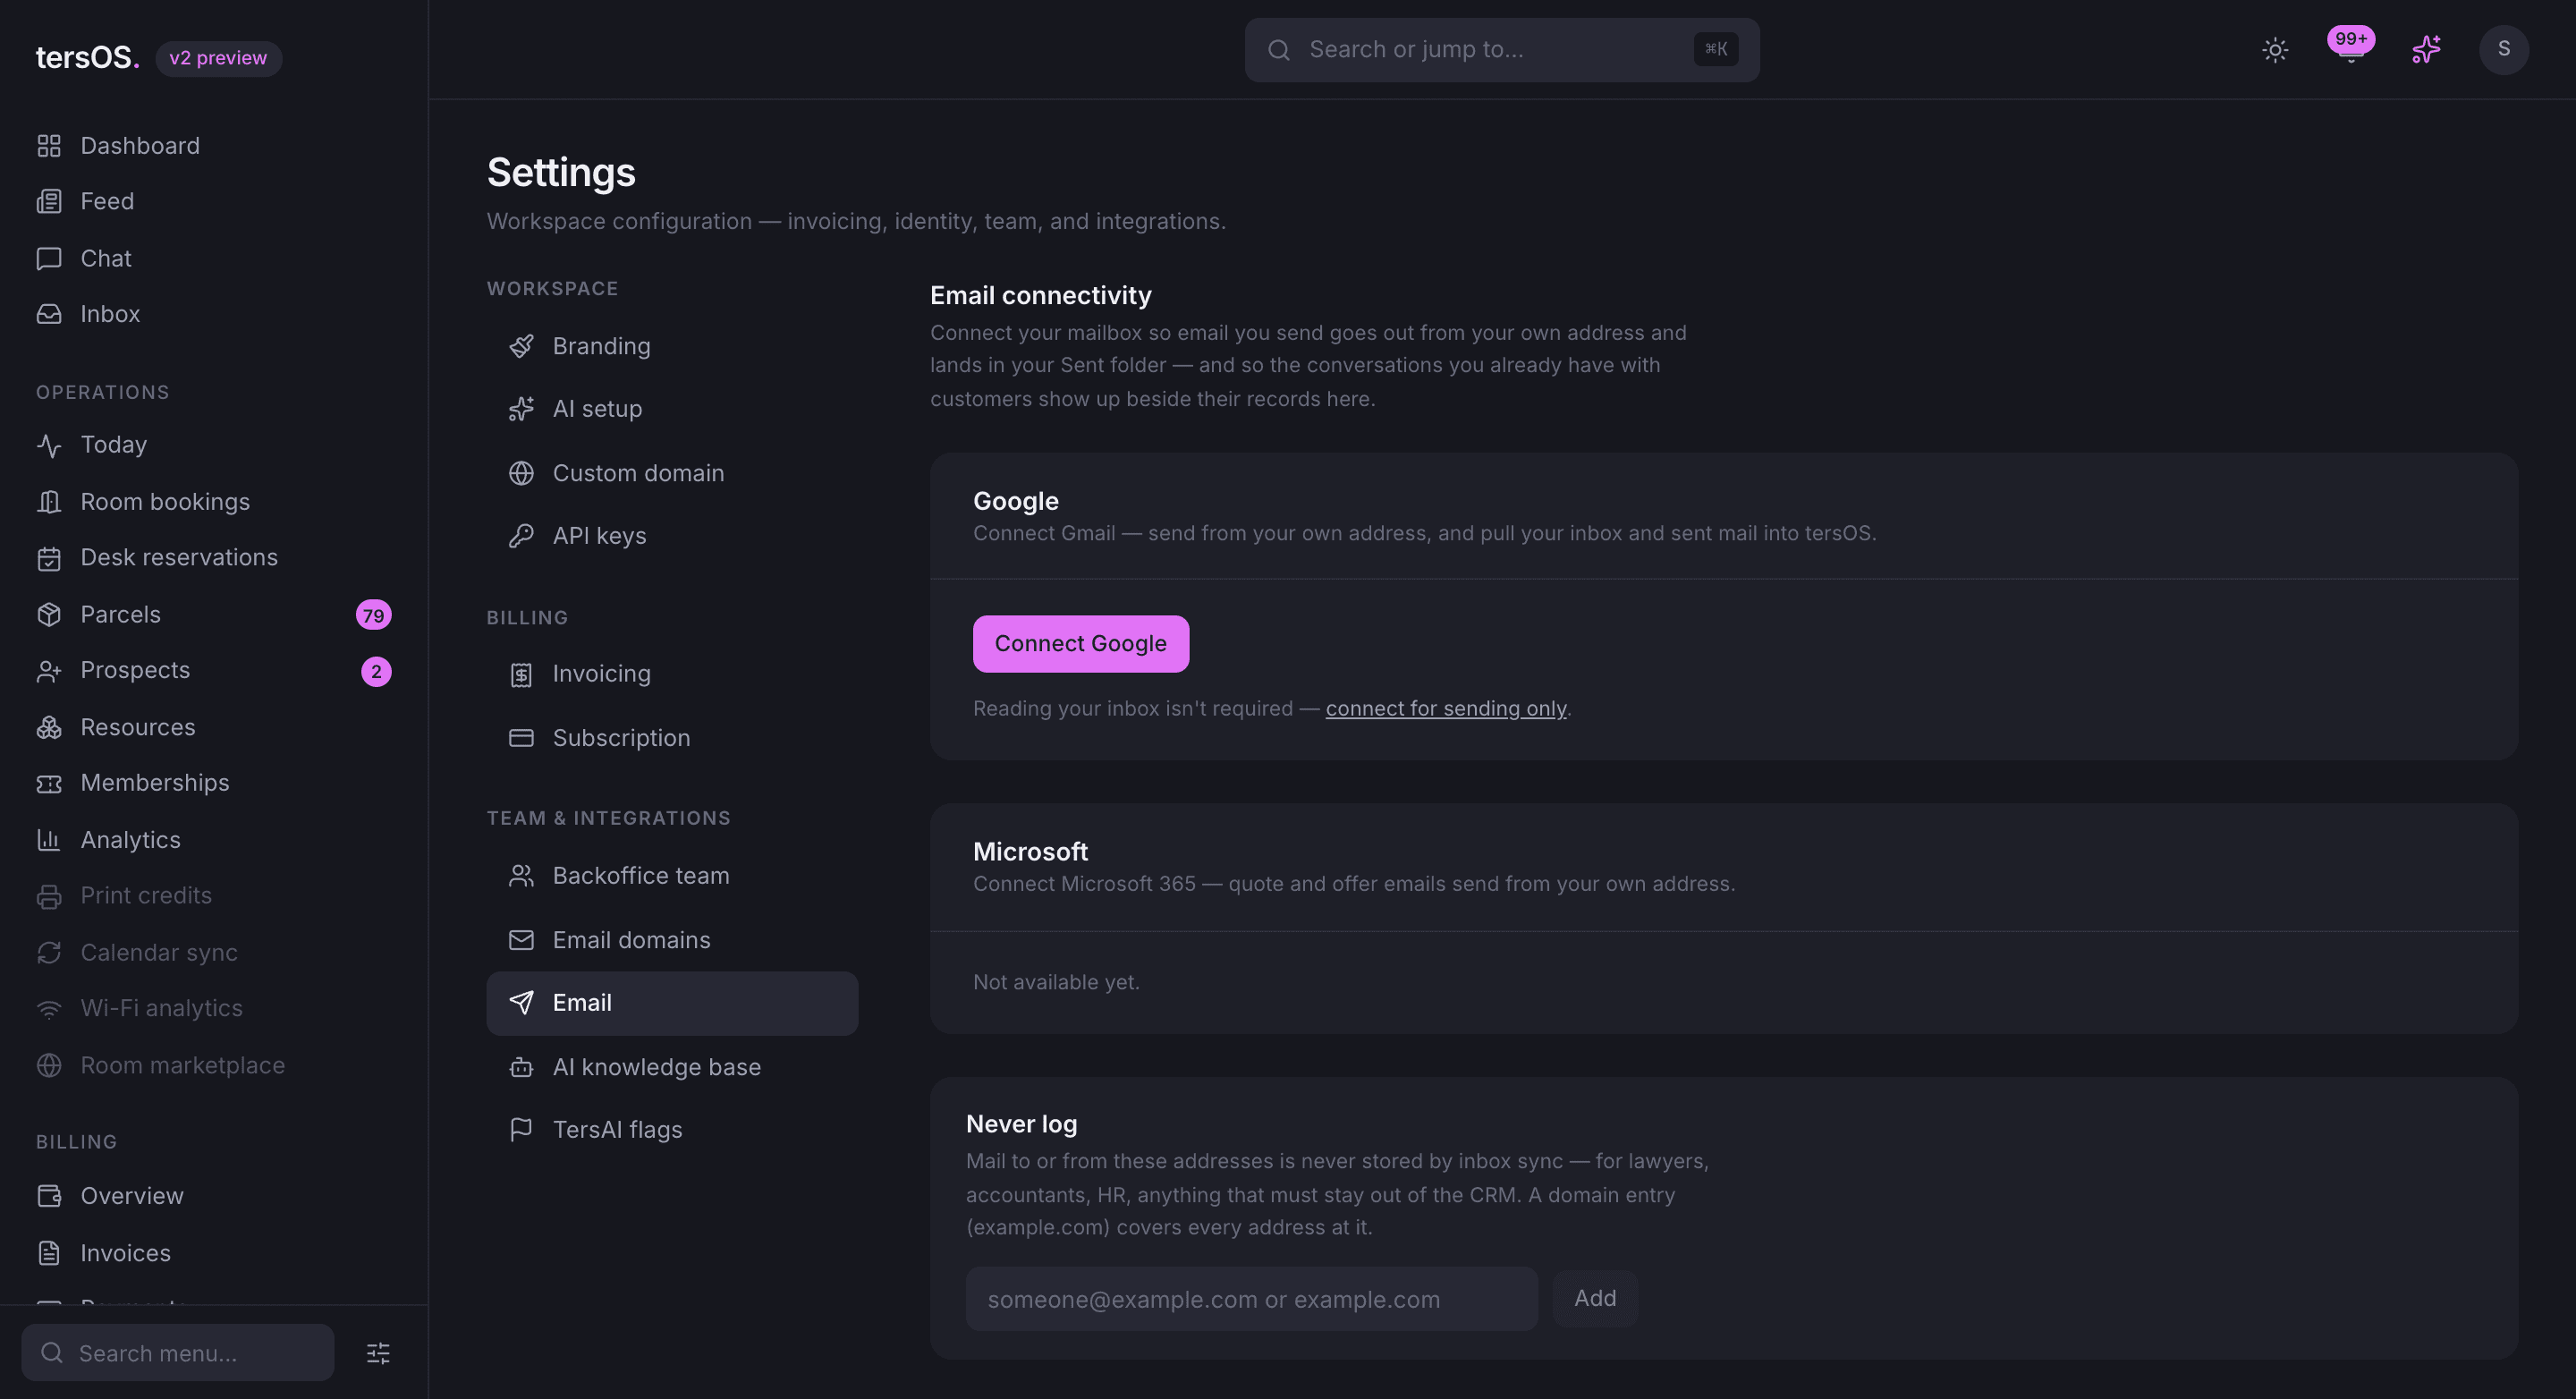This screenshot has height=1399, width=2576.
Task: Click the Wi-Fi analytics signal icon
Action: click(x=49, y=1008)
